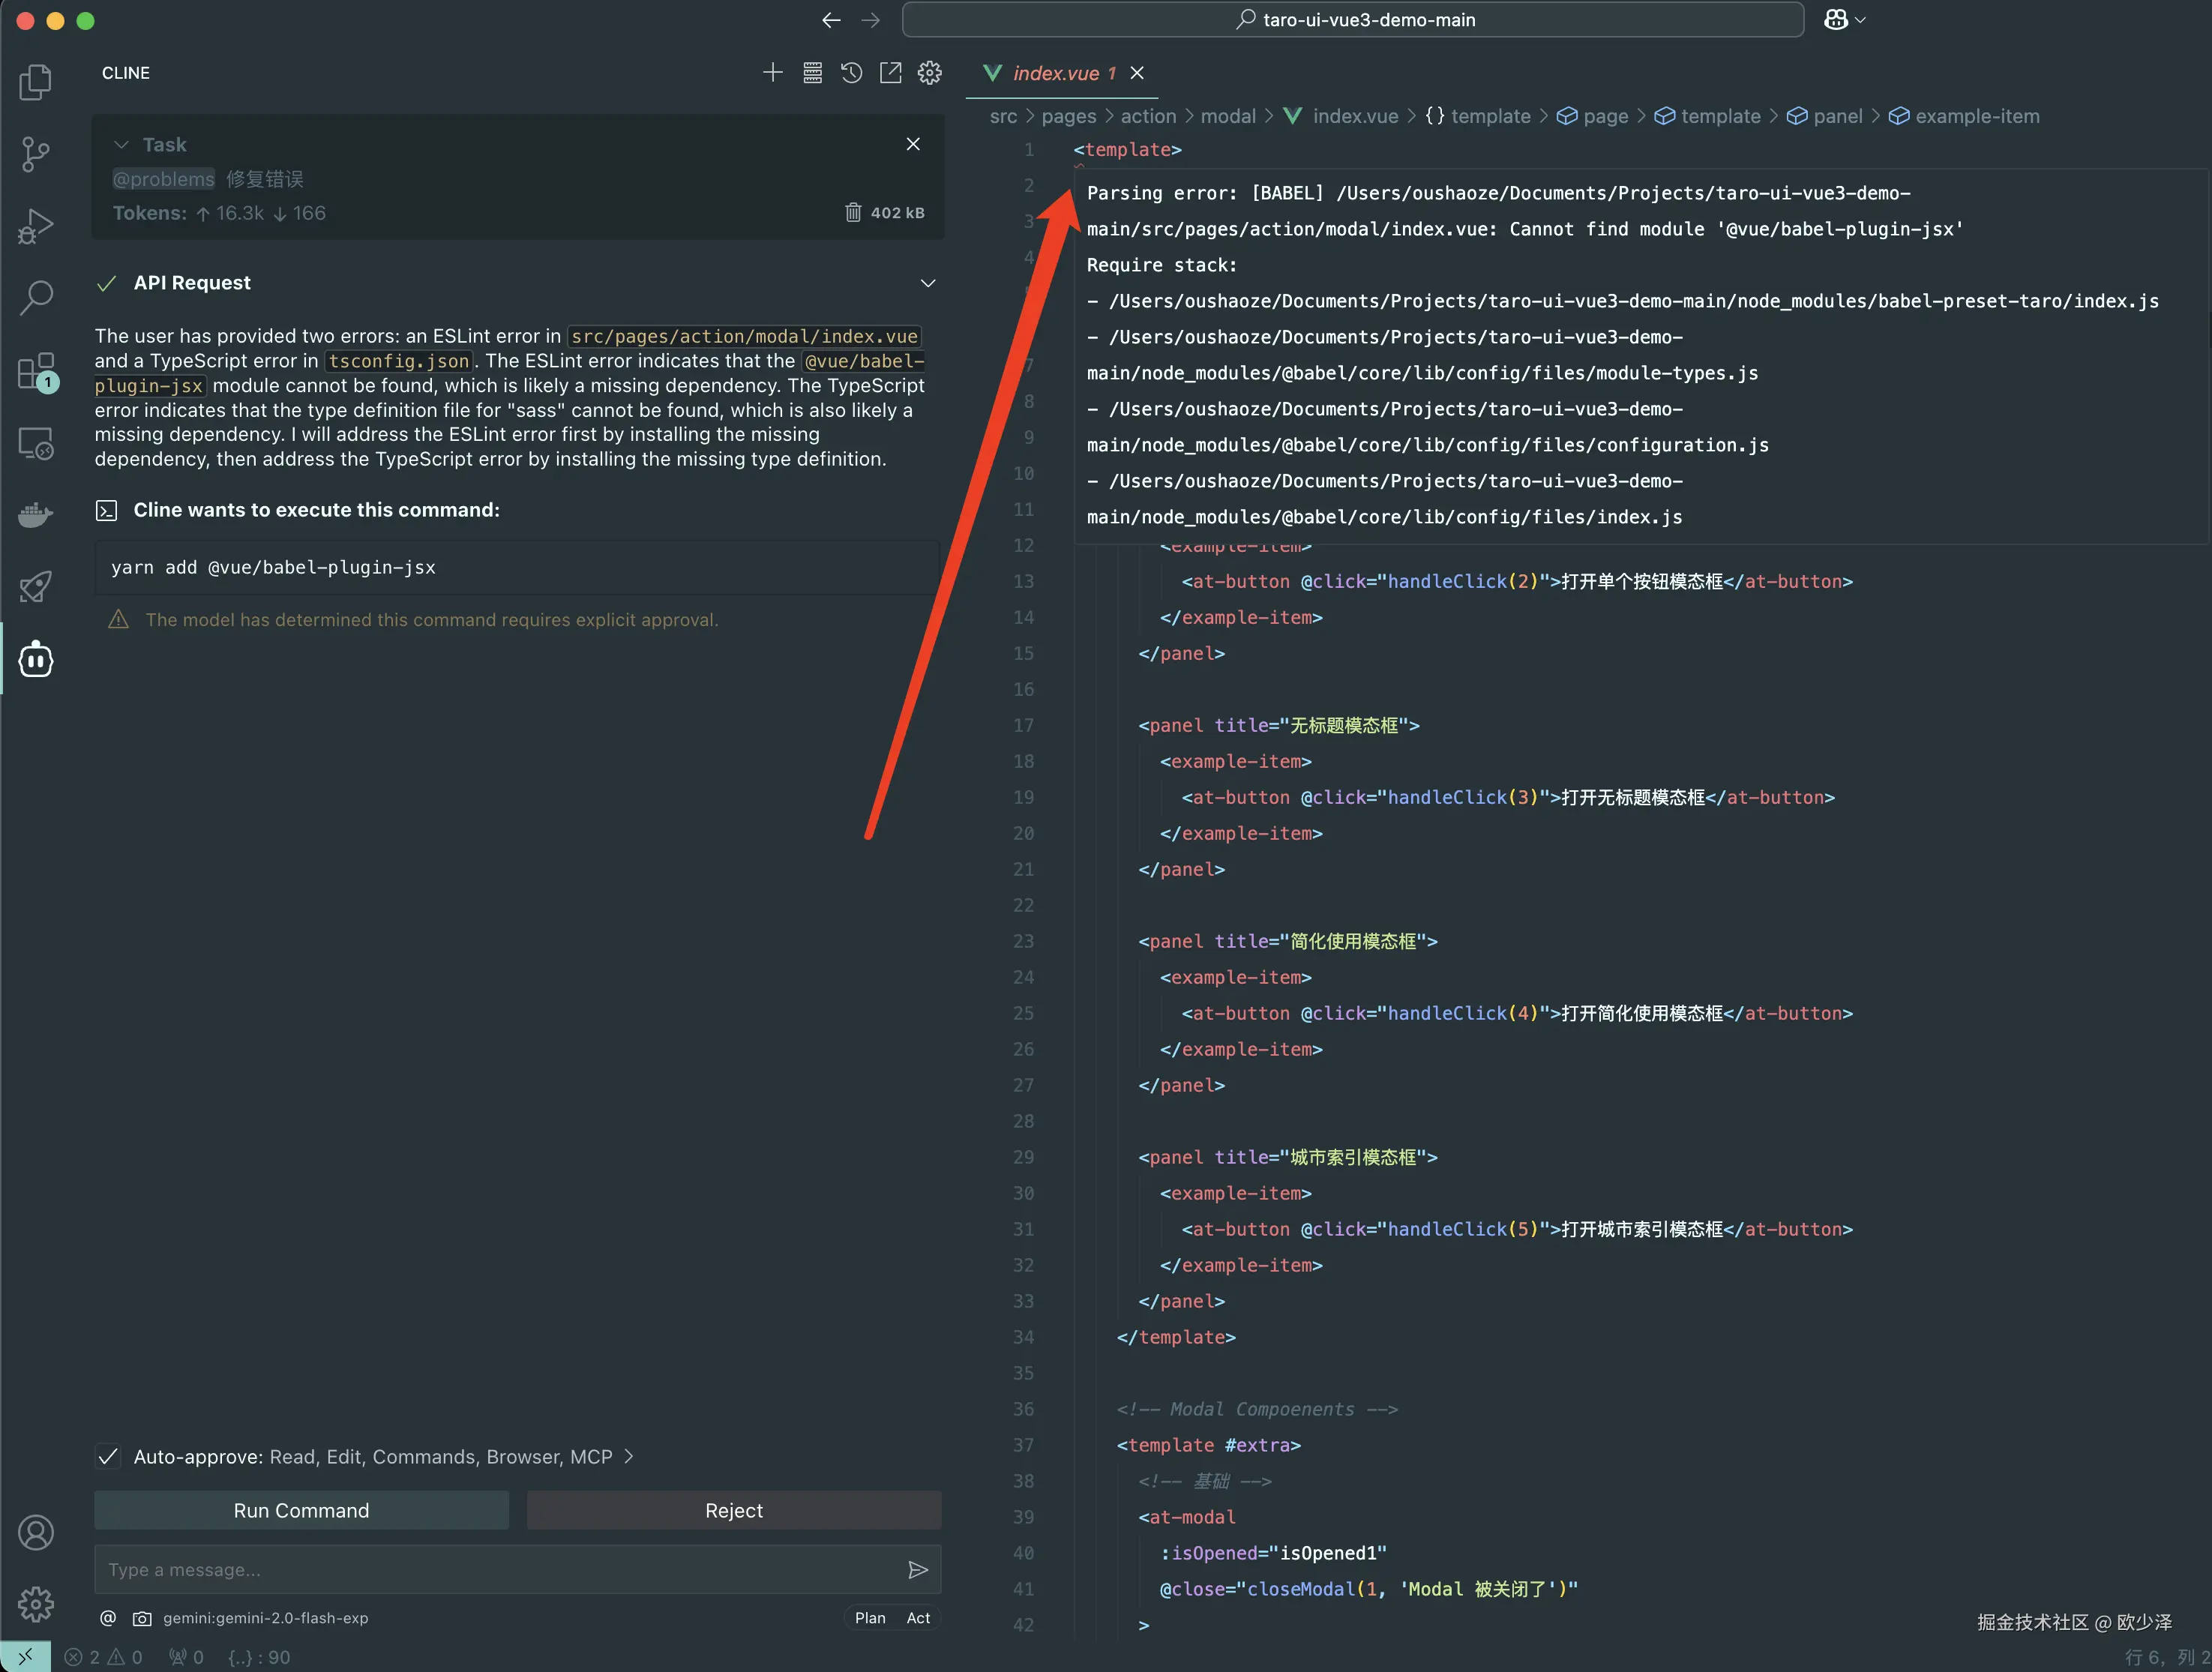The height and width of the screenshot is (1672, 2212).
Task: Open the Explorer view in activity bar
Action: click(x=36, y=82)
